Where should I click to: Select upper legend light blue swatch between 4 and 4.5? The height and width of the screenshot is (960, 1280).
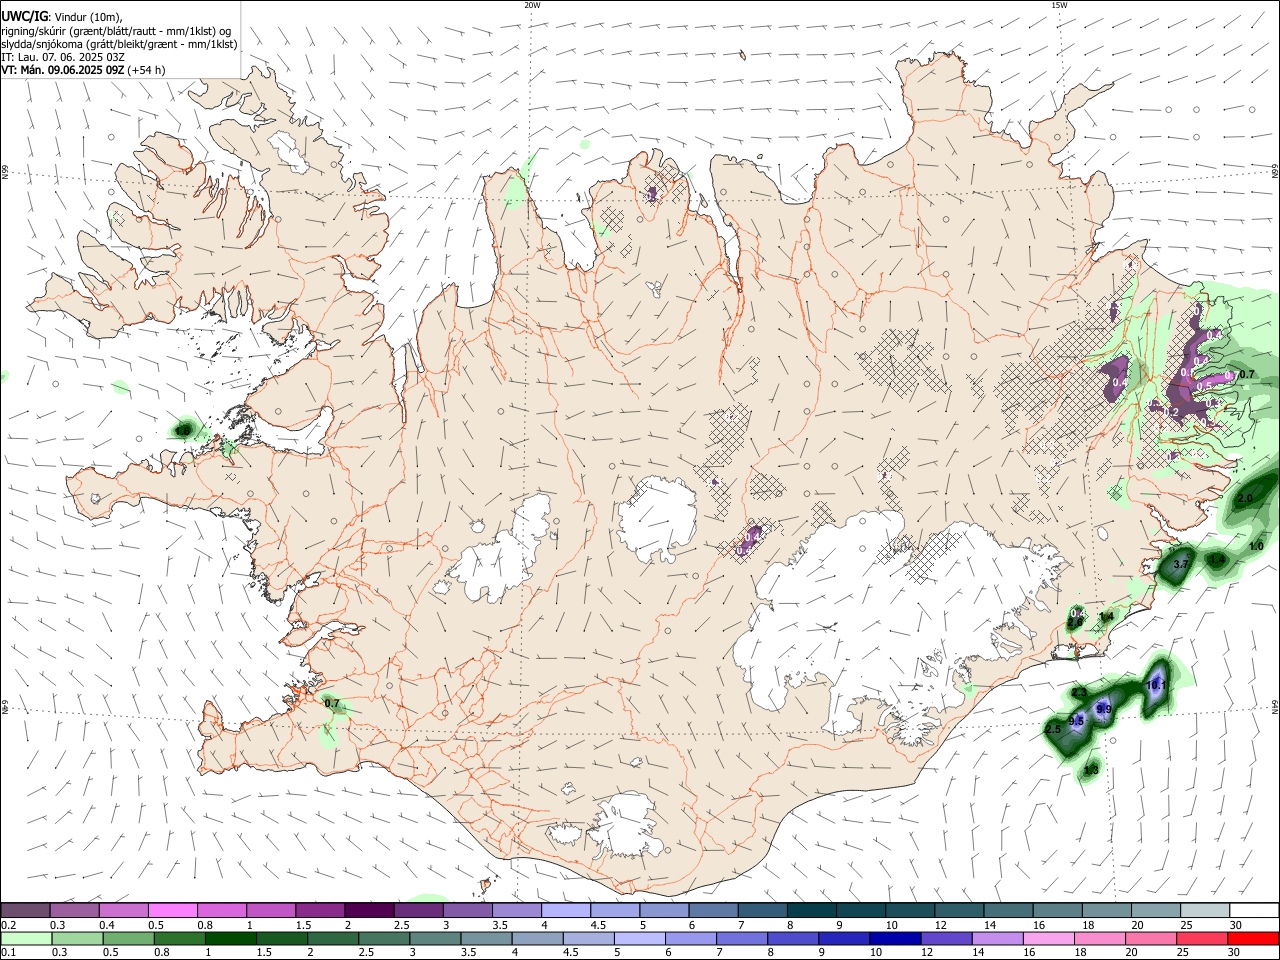[x=566, y=910]
